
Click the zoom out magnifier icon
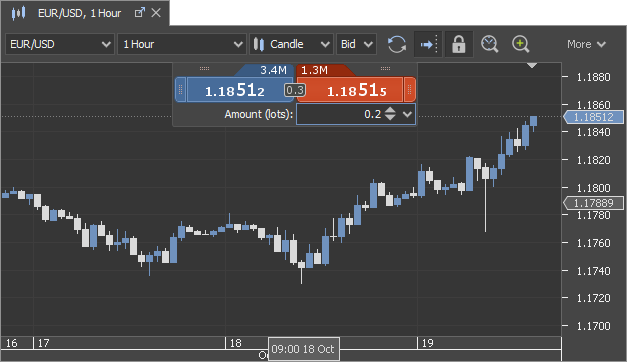click(489, 44)
